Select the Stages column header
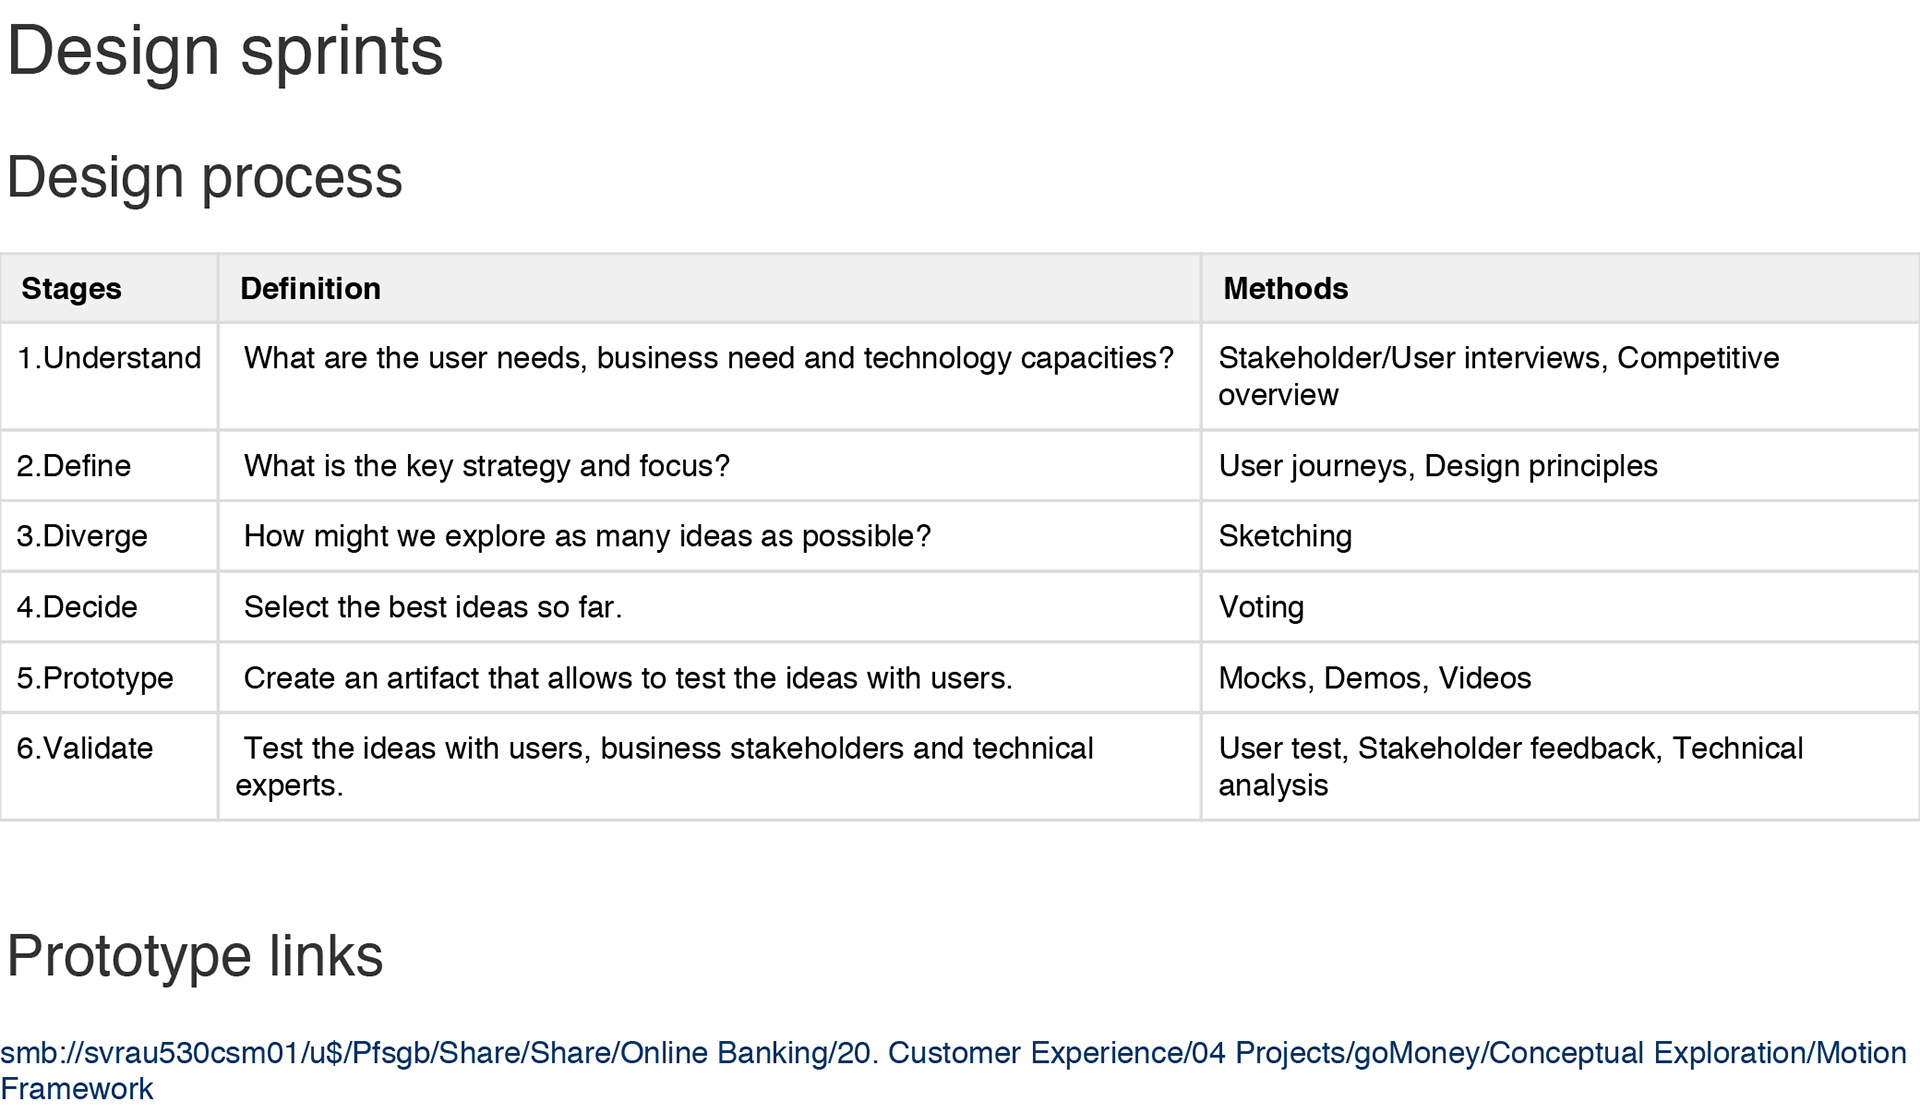 pyautogui.click(x=109, y=288)
